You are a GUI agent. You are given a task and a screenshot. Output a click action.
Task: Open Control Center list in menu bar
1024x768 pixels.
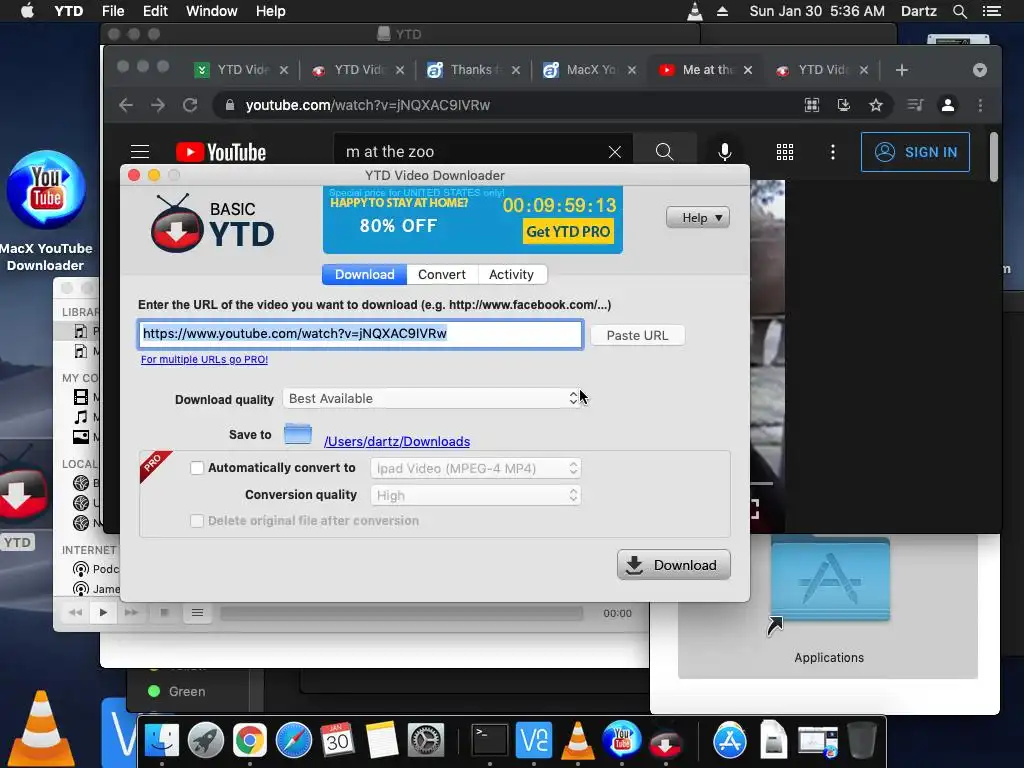pyautogui.click(x=992, y=11)
